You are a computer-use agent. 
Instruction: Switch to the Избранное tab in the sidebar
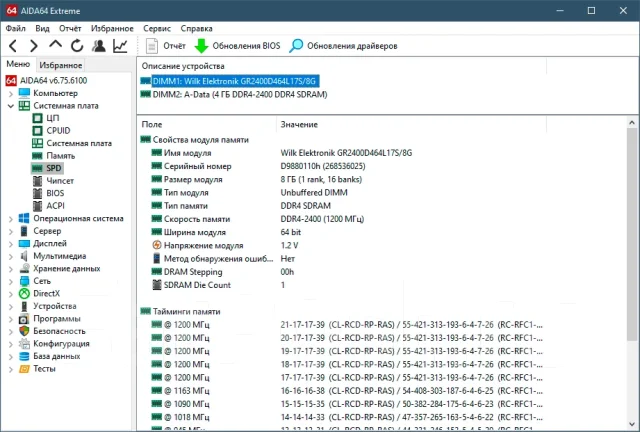tap(60, 65)
